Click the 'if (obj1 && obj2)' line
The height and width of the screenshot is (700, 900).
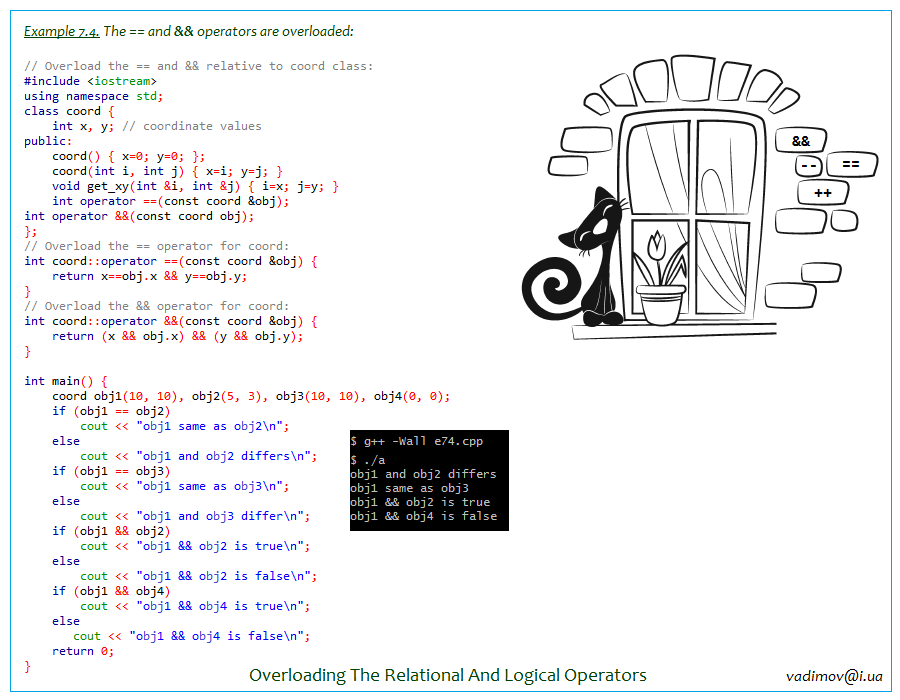pos(111,531)
